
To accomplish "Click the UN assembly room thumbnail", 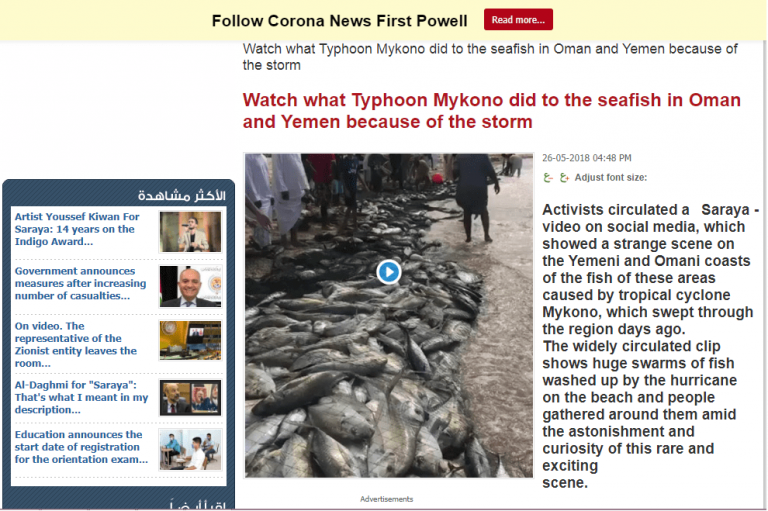I will 191,341.
